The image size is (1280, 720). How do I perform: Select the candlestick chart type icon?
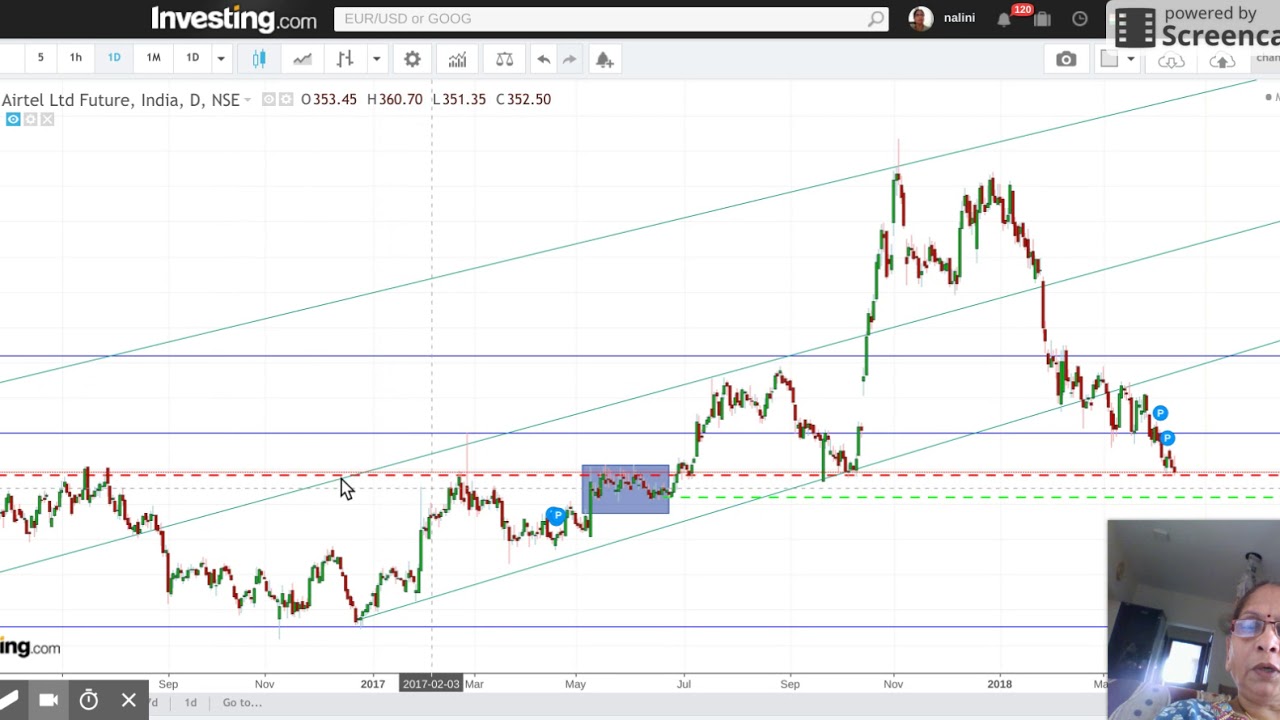(x=259, y=59)
